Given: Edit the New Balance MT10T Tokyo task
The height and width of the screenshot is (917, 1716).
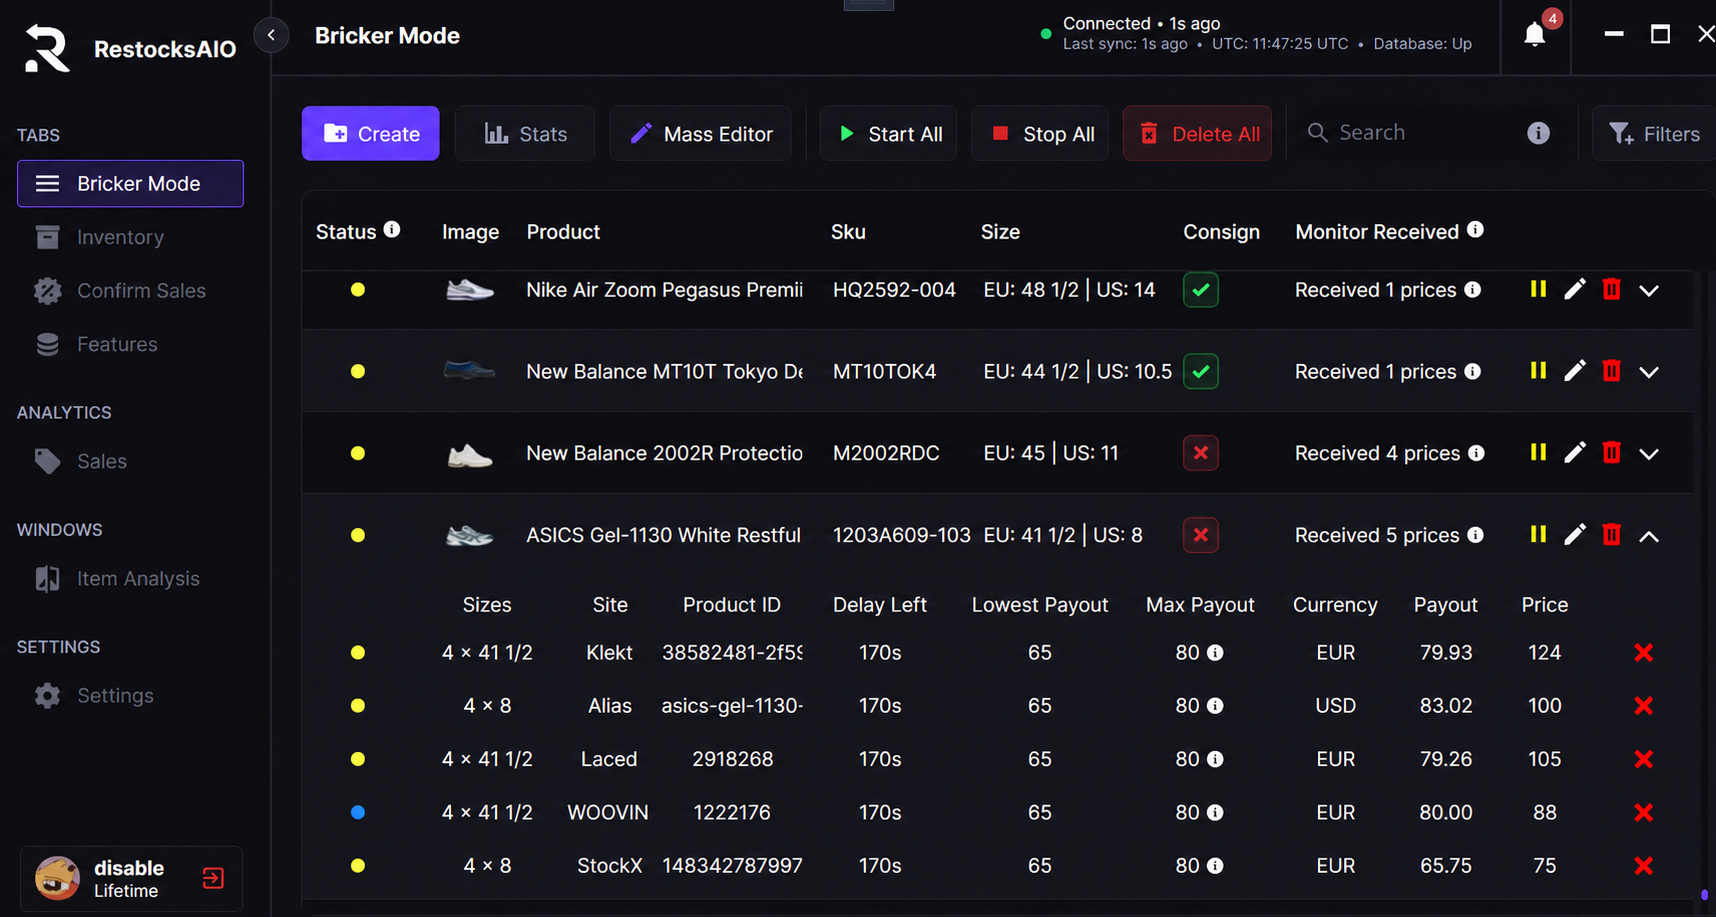Looking at the screenshot, I should point(1575,371).
